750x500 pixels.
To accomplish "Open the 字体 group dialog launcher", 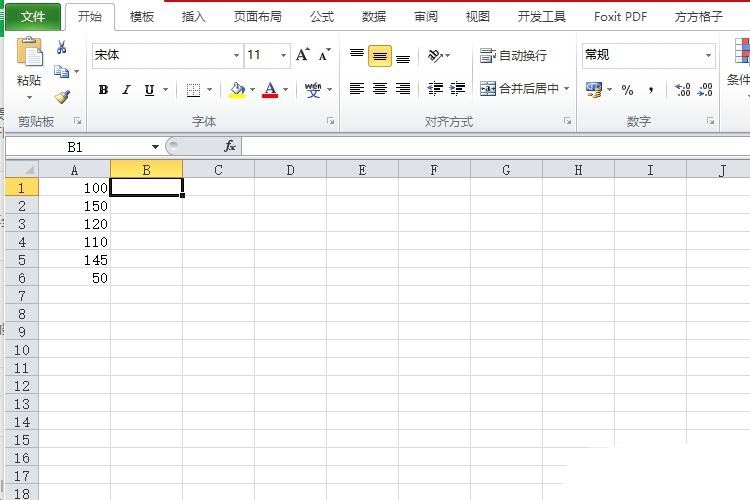I will coord(331,121).
